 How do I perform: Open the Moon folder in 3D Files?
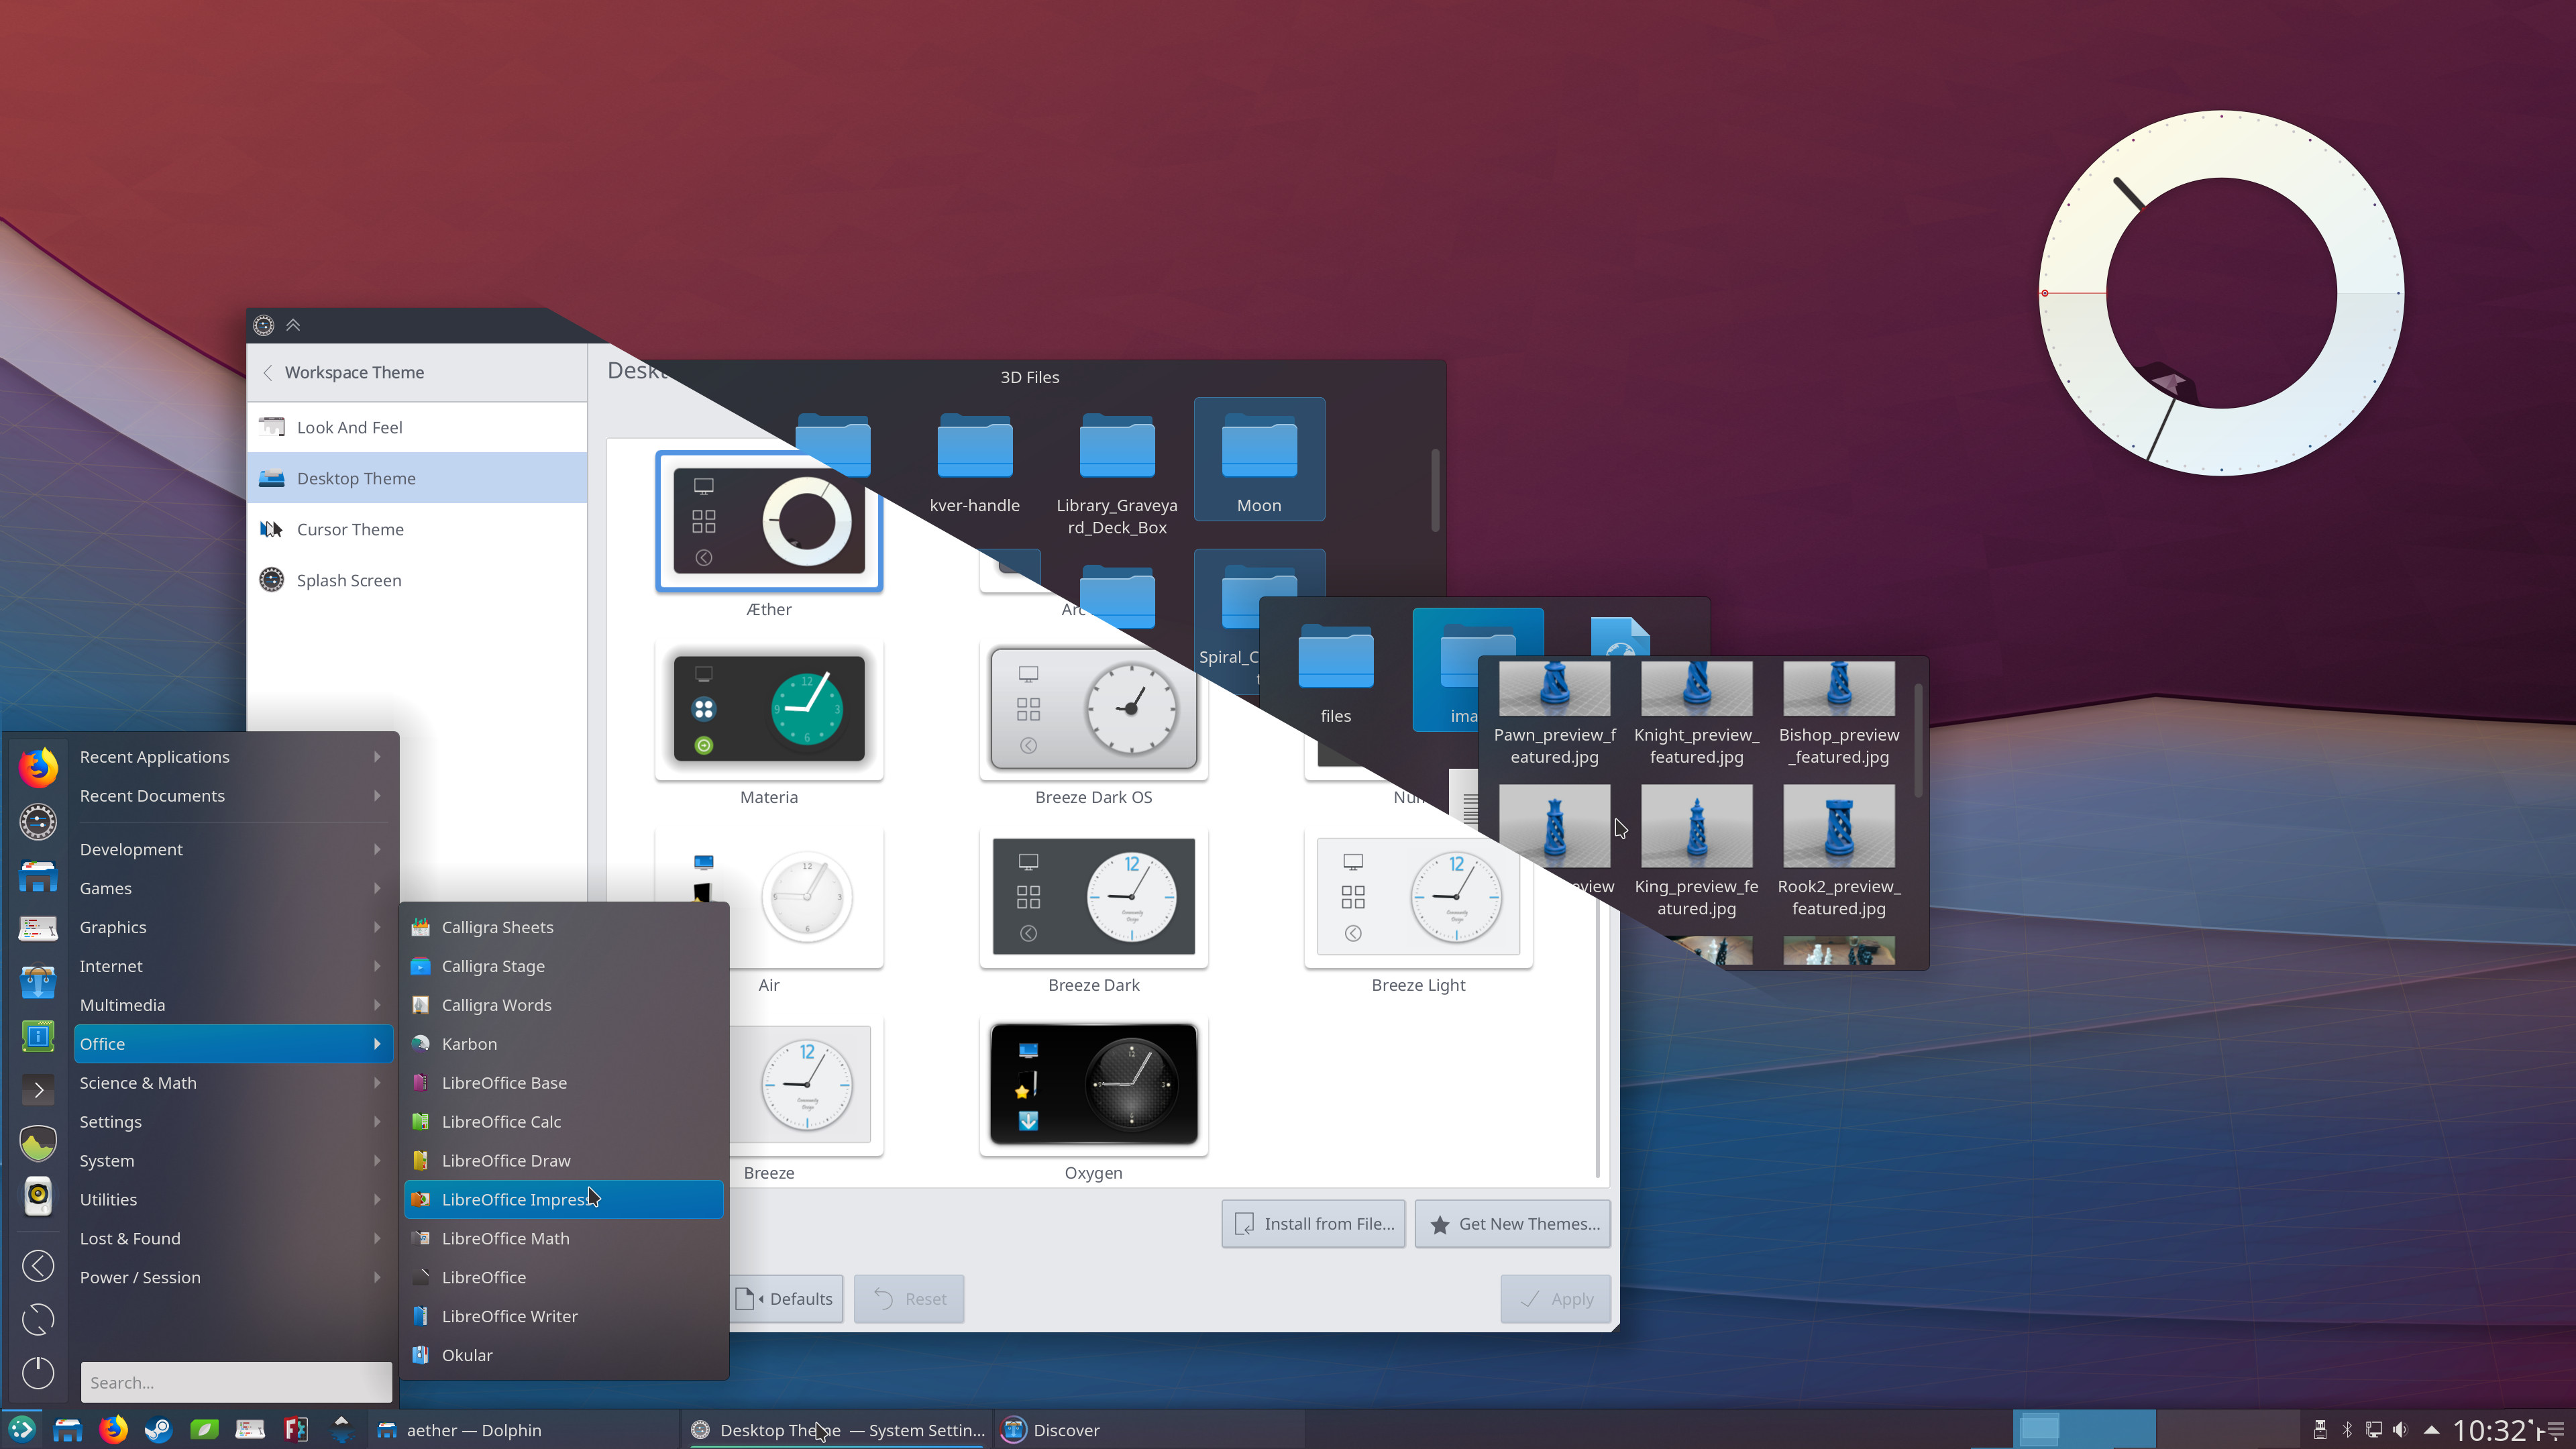pyautogui.click(x=1259, y=459)
